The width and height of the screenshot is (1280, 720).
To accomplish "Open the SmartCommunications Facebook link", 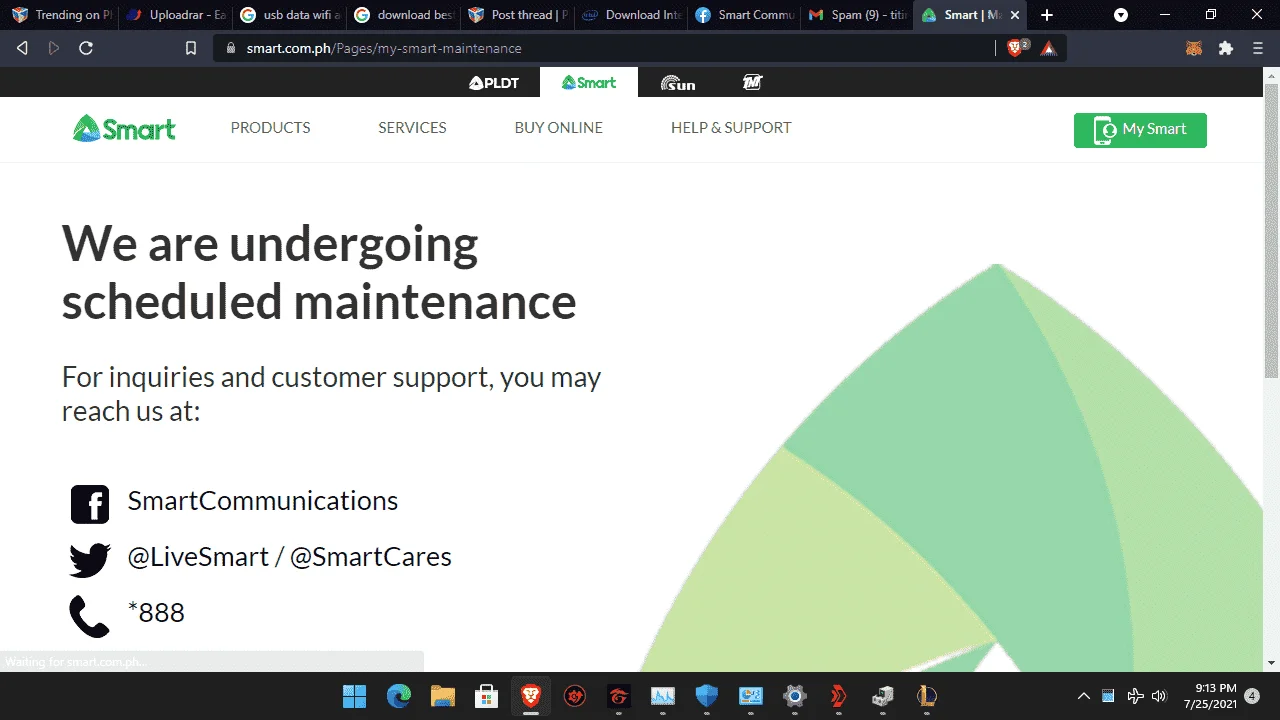I will point(263,501).
